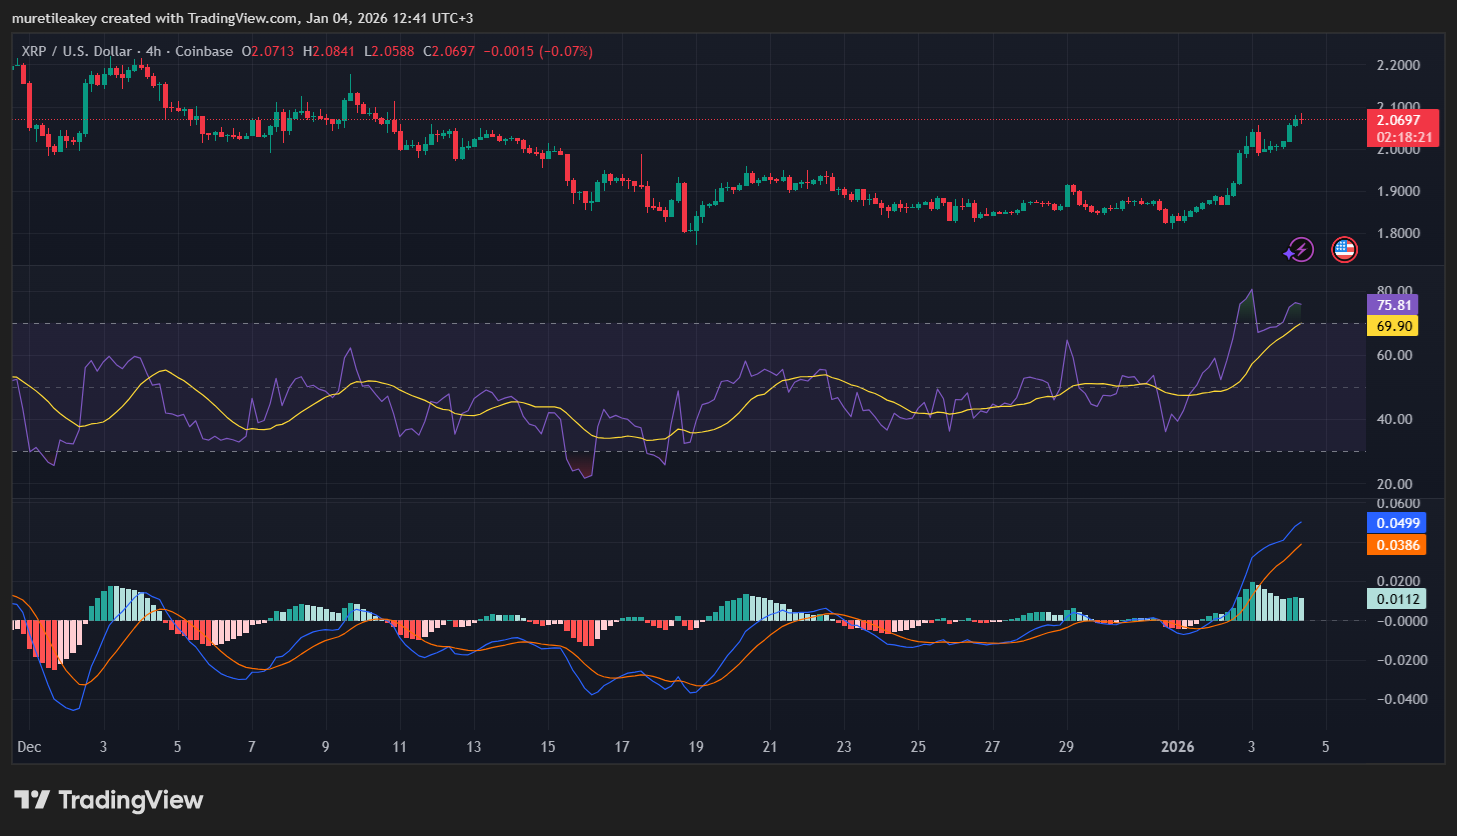Click the 2.2000 level on price scale
This screenshot has height=836, width=1457.
tap(1398, 65)
